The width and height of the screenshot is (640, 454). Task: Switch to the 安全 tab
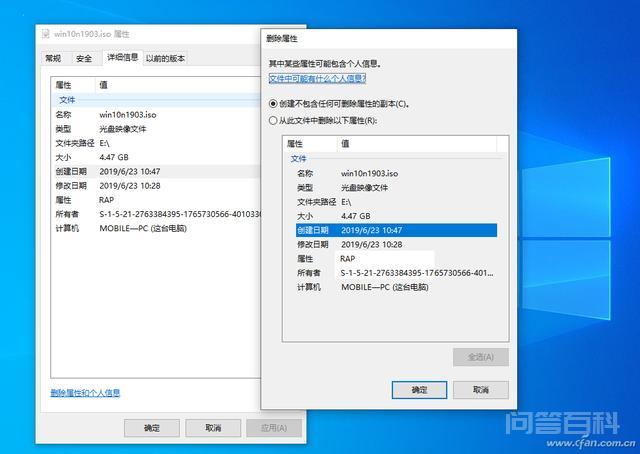84,58
